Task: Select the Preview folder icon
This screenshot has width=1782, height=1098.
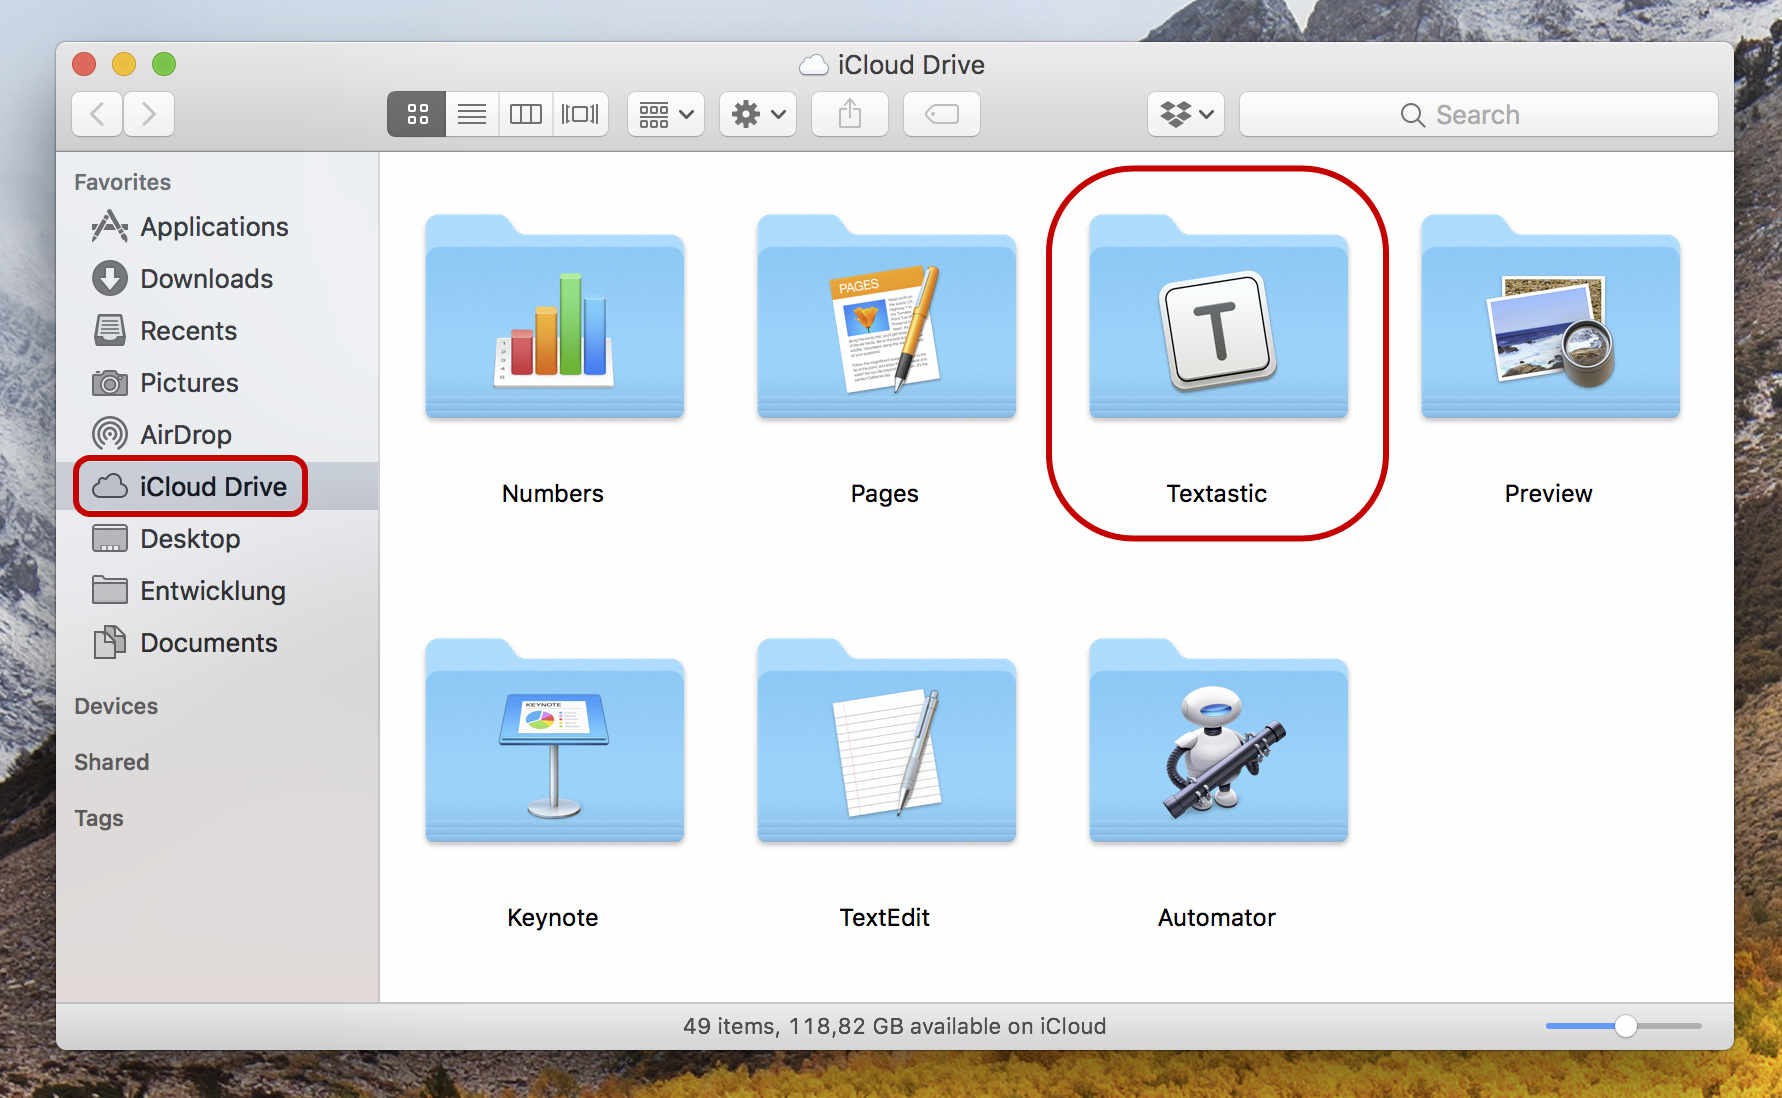Action: pyautogui.click(x=1550, y=316)
